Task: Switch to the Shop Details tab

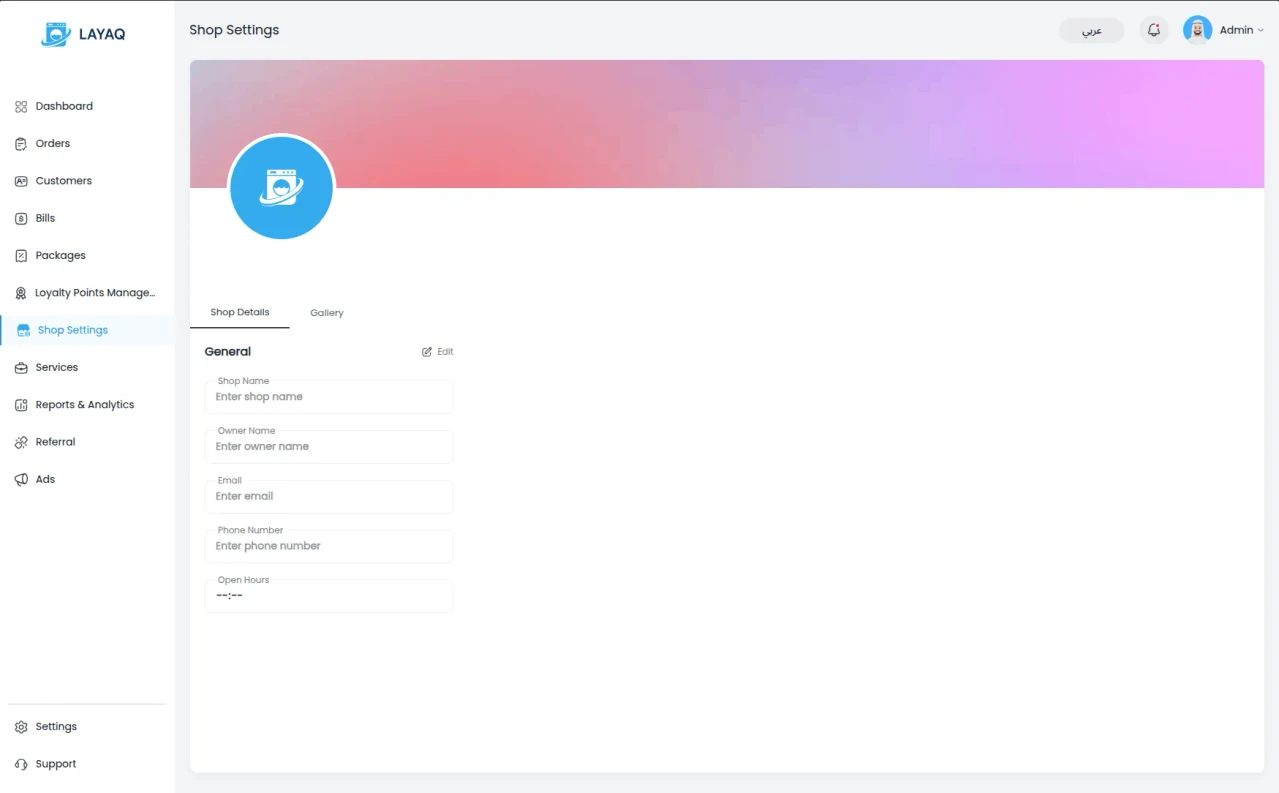Action: pos(240,312)
